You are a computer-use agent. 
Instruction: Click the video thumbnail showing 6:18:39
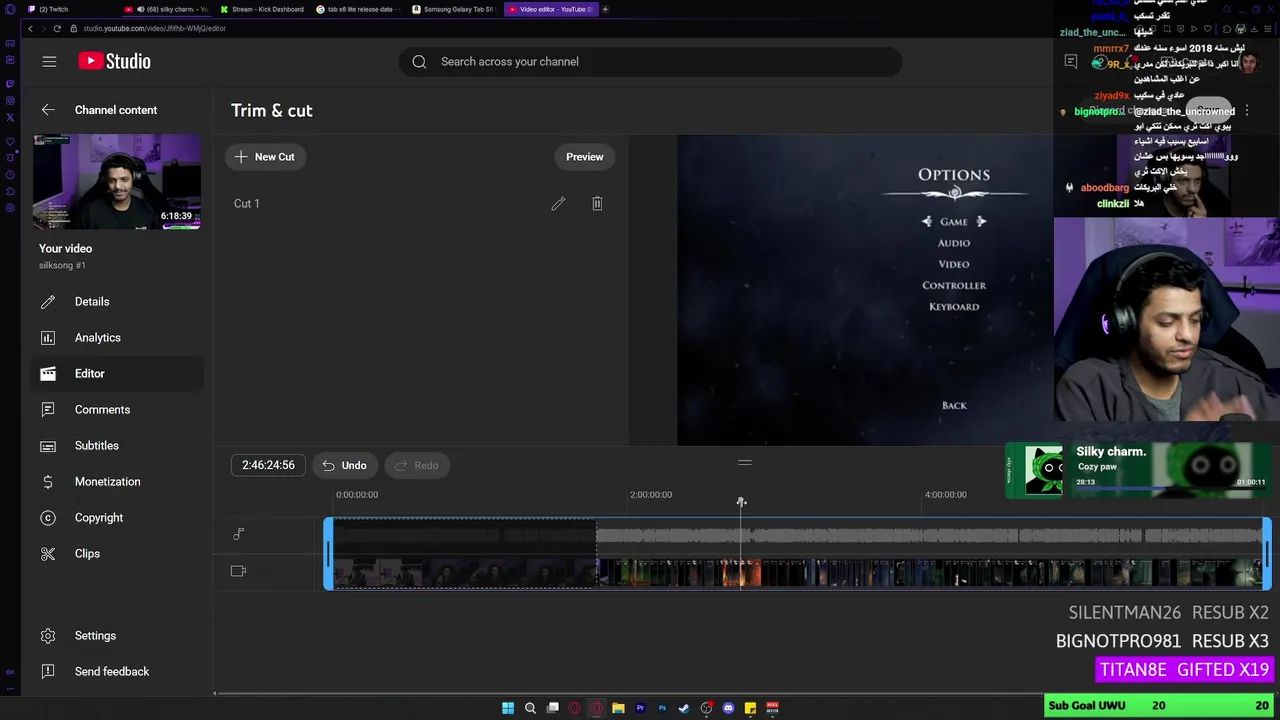117,182
